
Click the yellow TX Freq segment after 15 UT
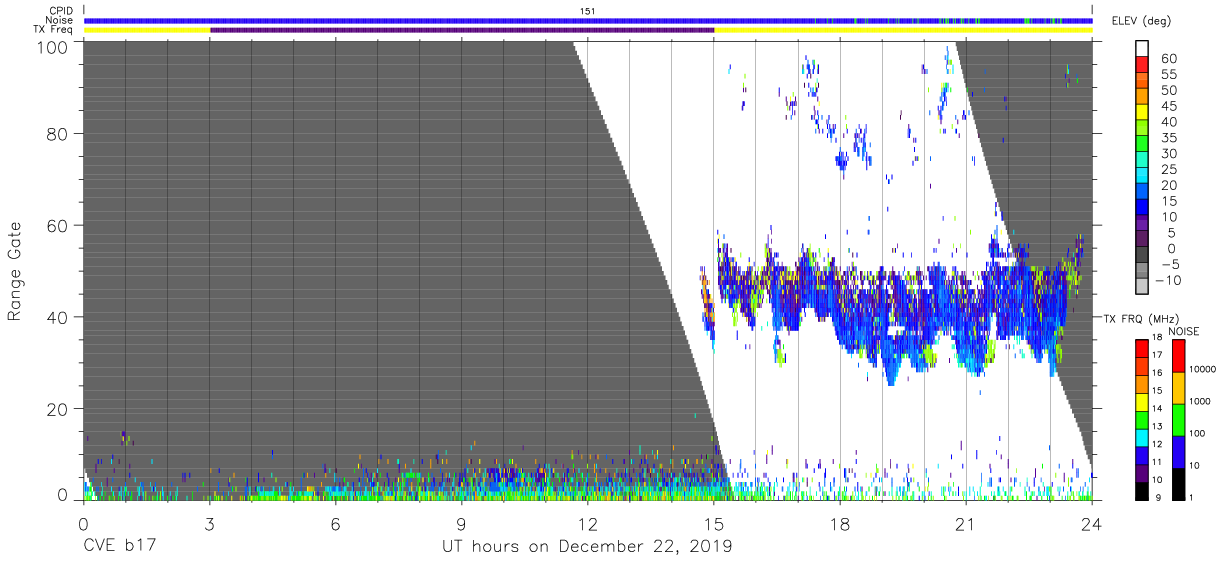click(904, 30)
